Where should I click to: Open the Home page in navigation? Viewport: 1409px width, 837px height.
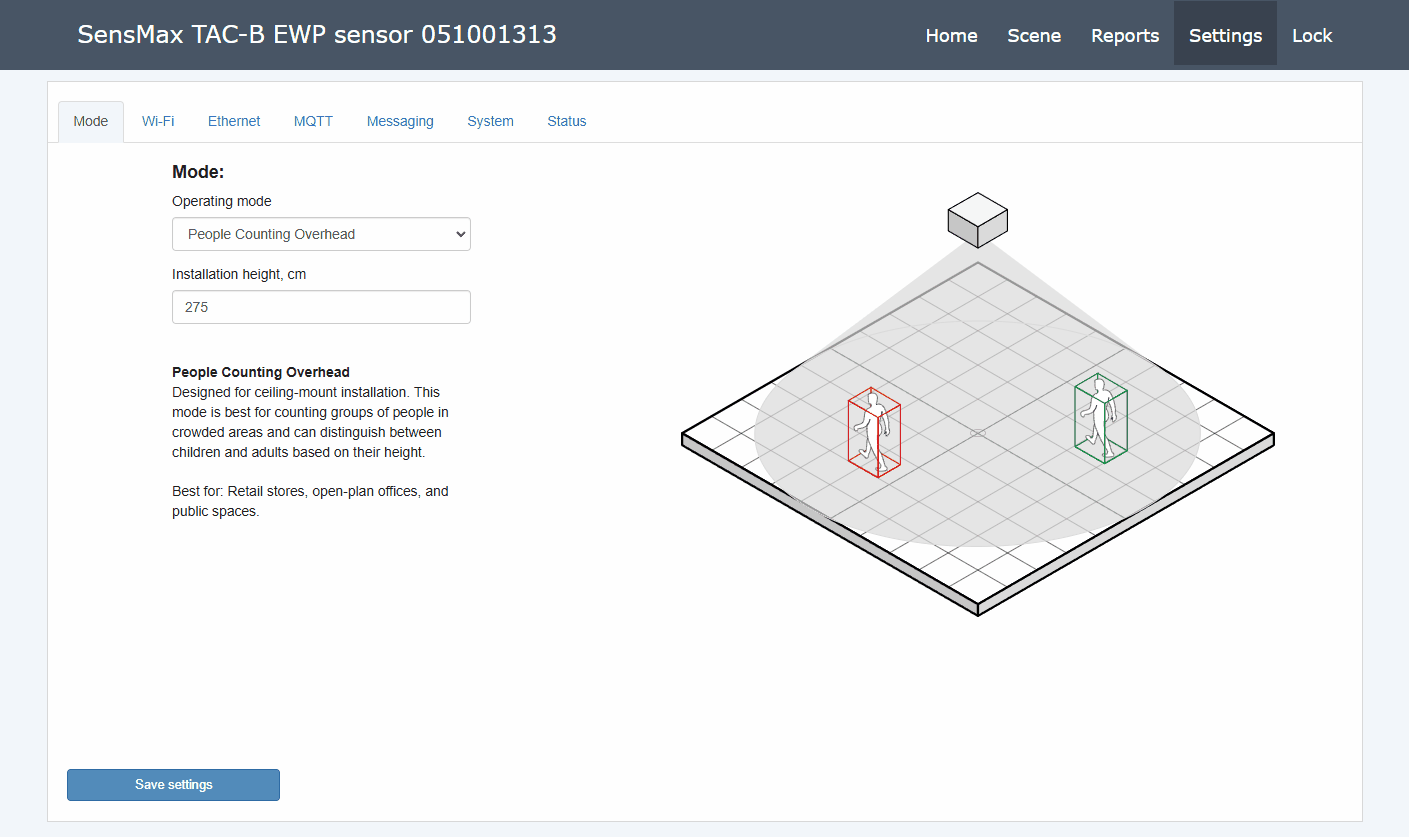(x=951, y=35)
